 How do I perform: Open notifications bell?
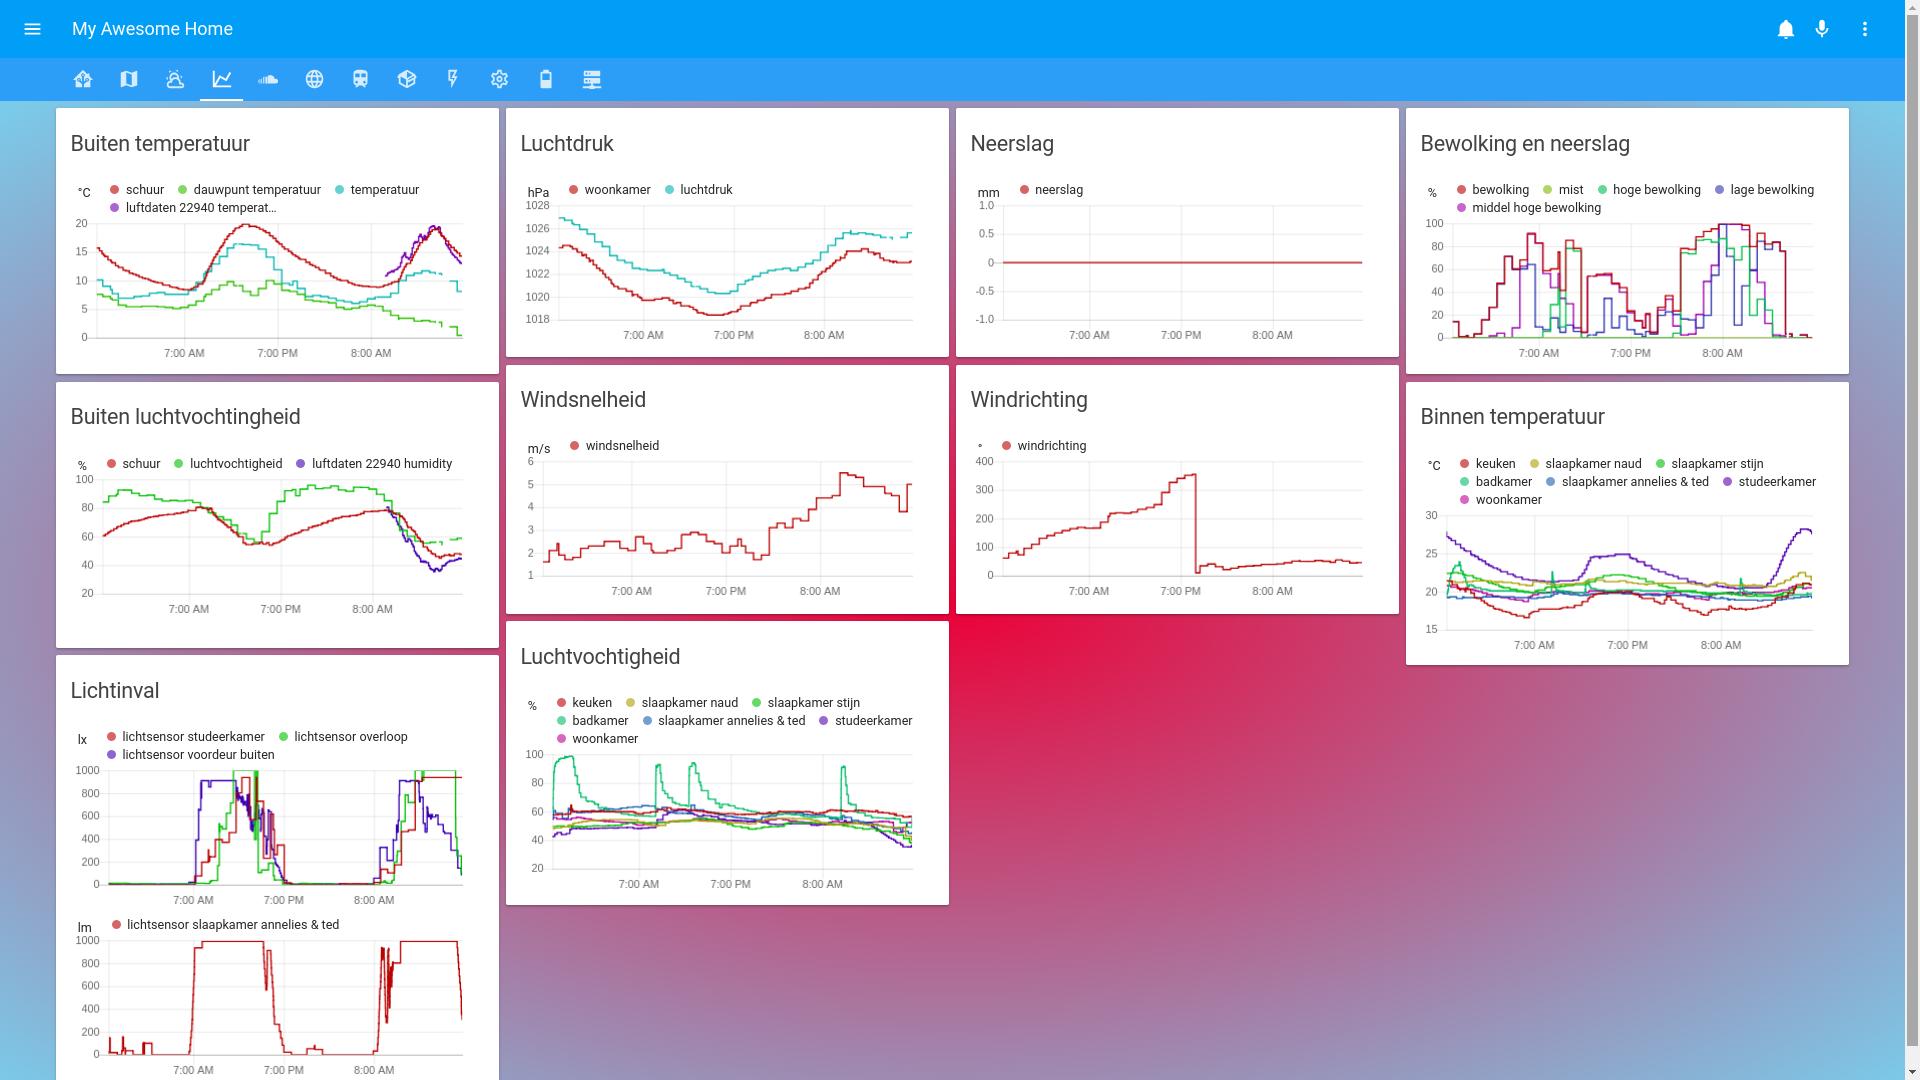click(1785, 29)
